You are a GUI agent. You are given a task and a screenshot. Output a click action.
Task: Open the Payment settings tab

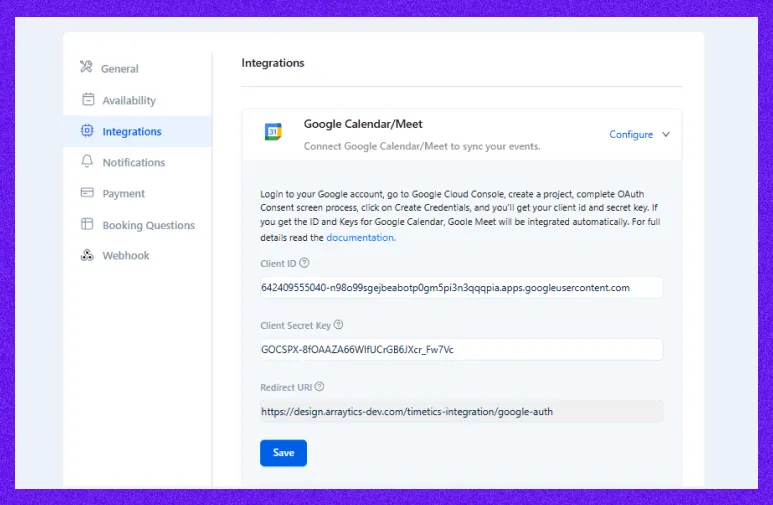pos(138,193)
